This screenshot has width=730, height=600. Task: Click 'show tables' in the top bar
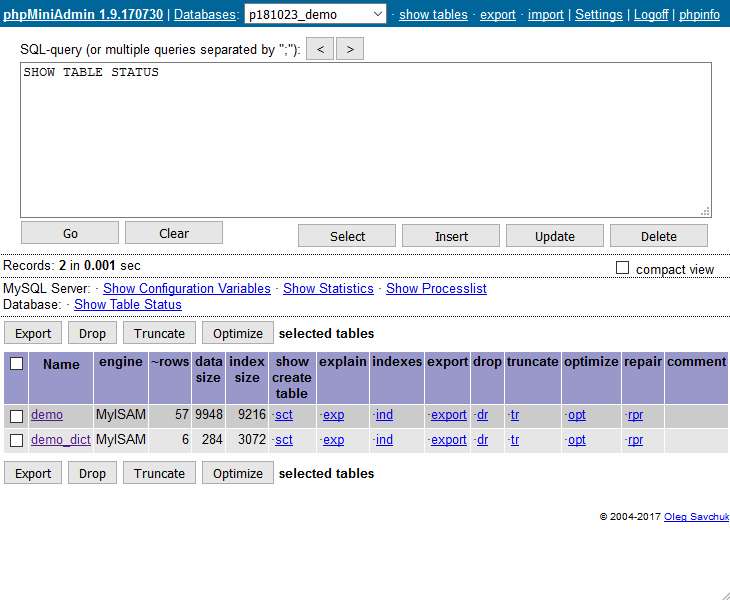[x=433, y=14]
